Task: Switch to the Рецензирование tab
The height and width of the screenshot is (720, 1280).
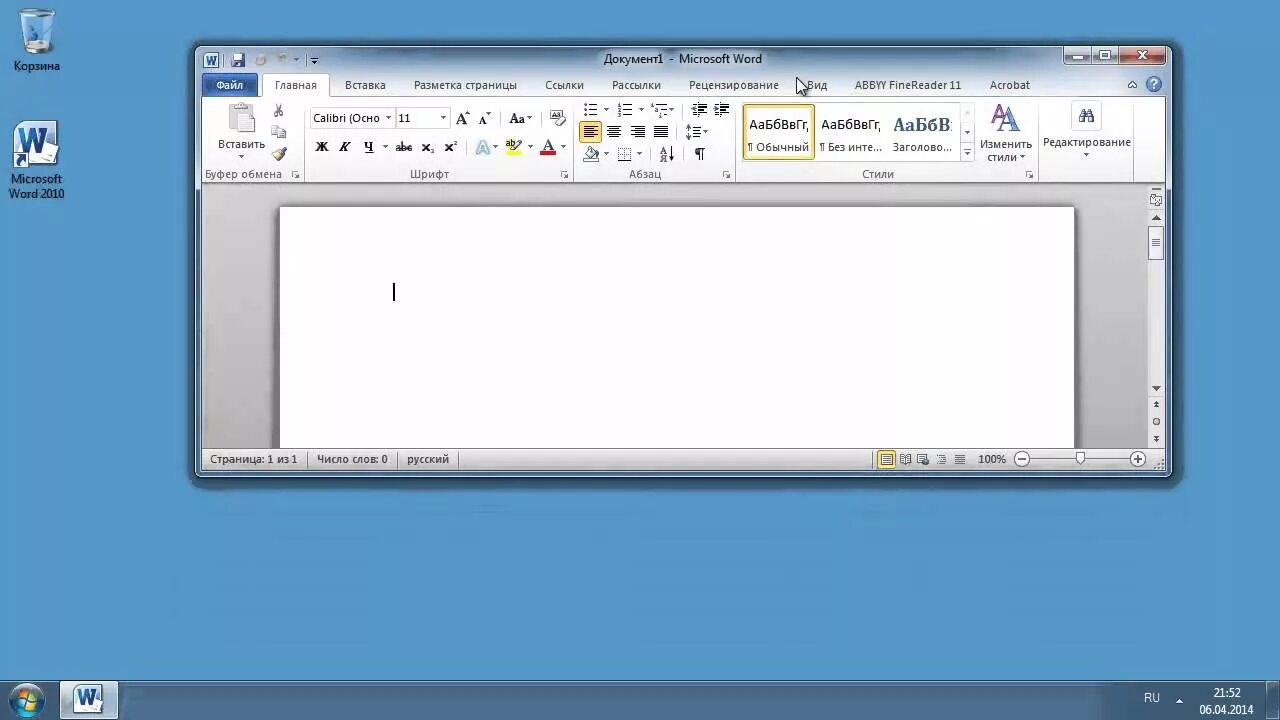Action: click(733, 85)
